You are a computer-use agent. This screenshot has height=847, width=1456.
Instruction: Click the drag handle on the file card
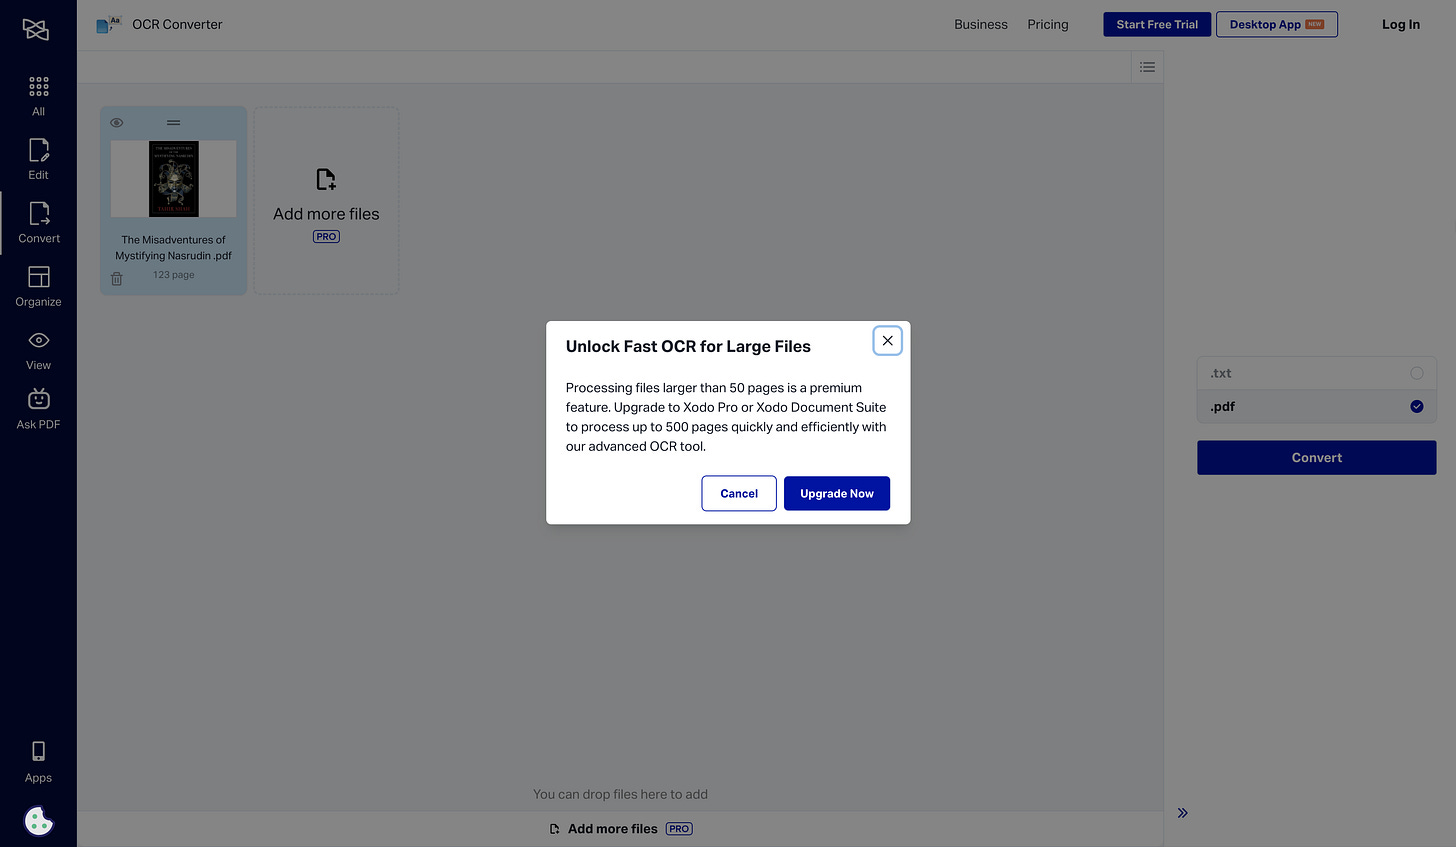click(x=173, y=123)
